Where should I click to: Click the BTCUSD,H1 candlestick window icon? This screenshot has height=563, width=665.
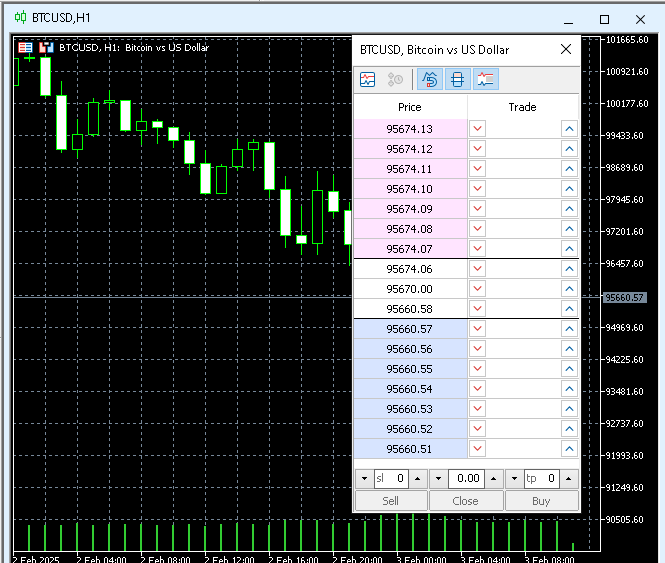20,17
